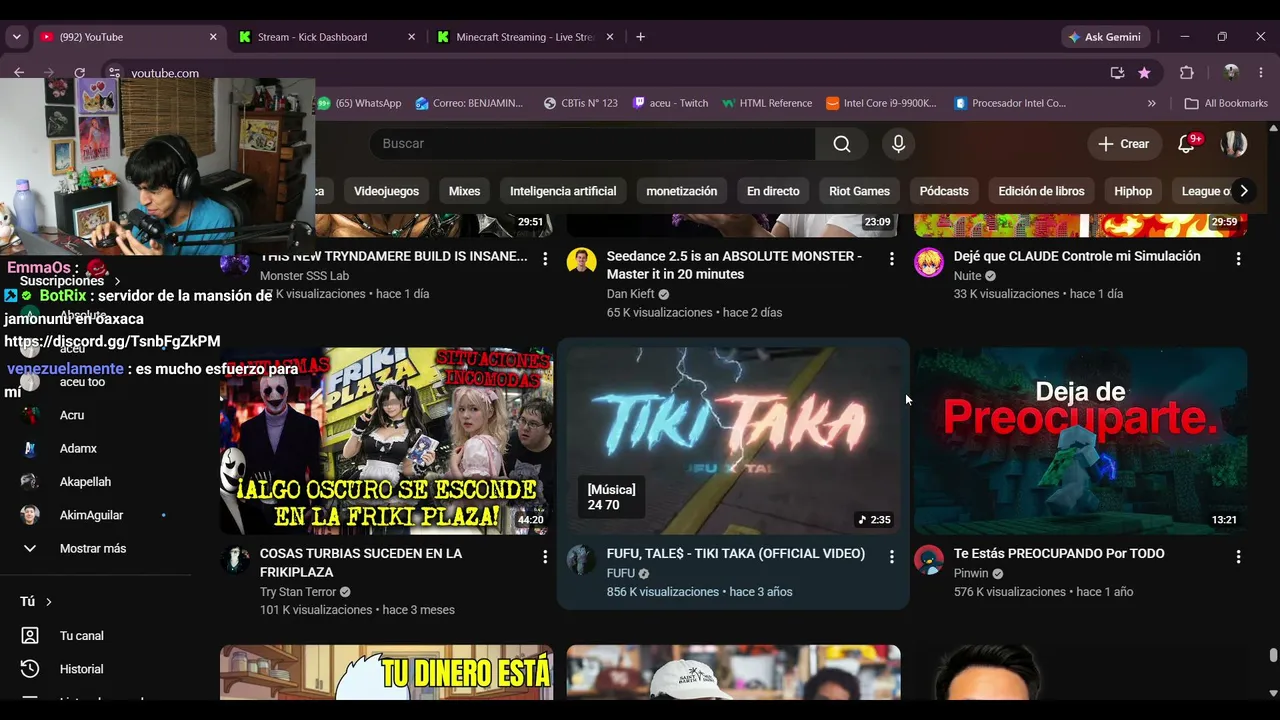This screenshot has width=1280, height=720.
Task: Click the page scrollbar thumb
Action: [x=1273, y=656]
